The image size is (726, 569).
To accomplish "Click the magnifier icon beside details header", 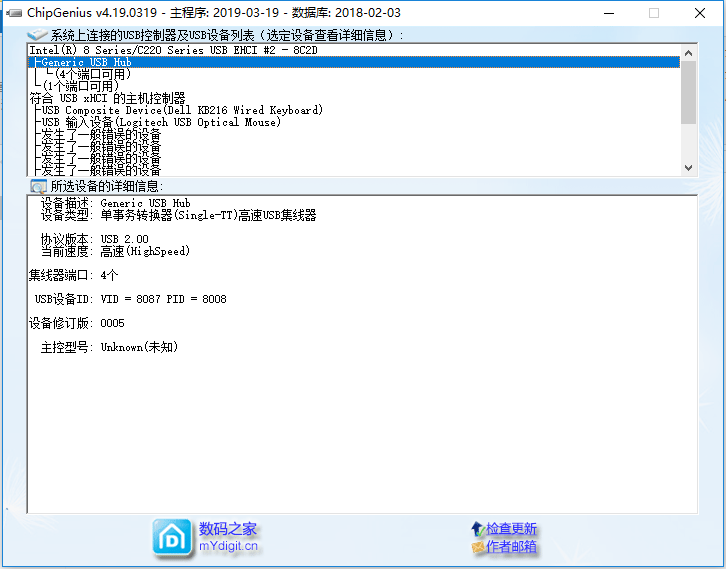I will [38, 186].
